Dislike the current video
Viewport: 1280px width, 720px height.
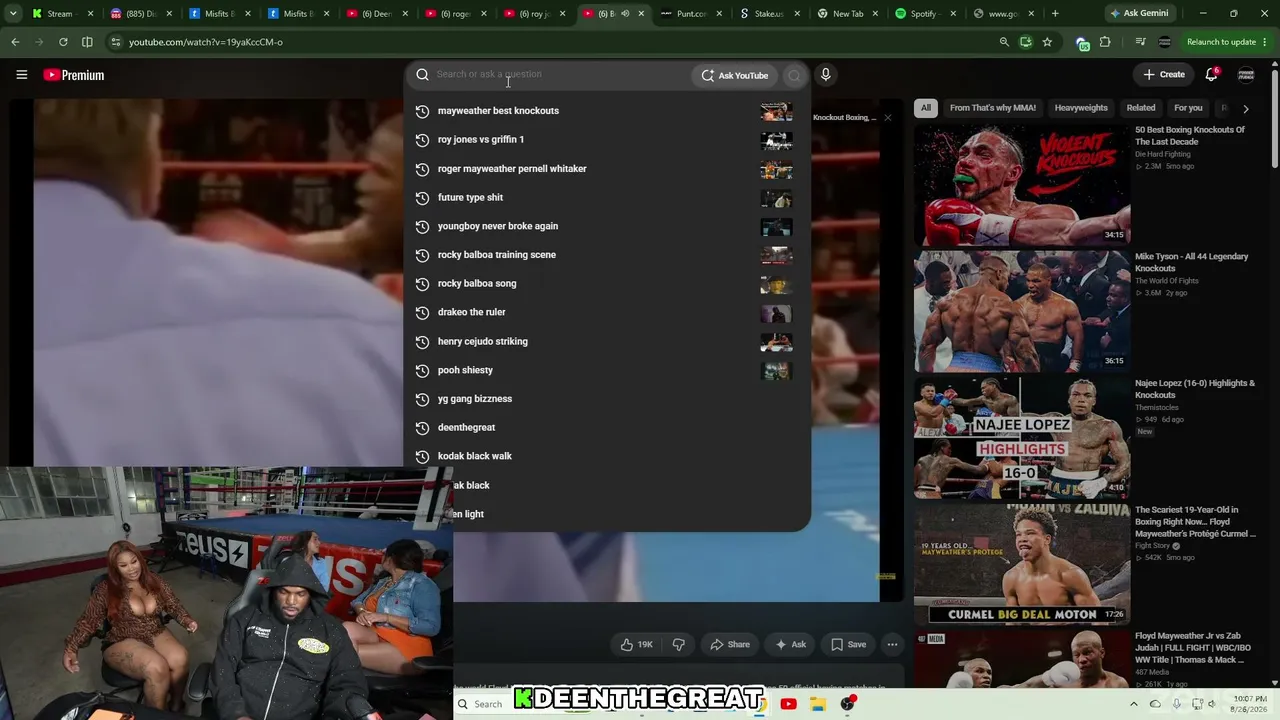[678, 645]
